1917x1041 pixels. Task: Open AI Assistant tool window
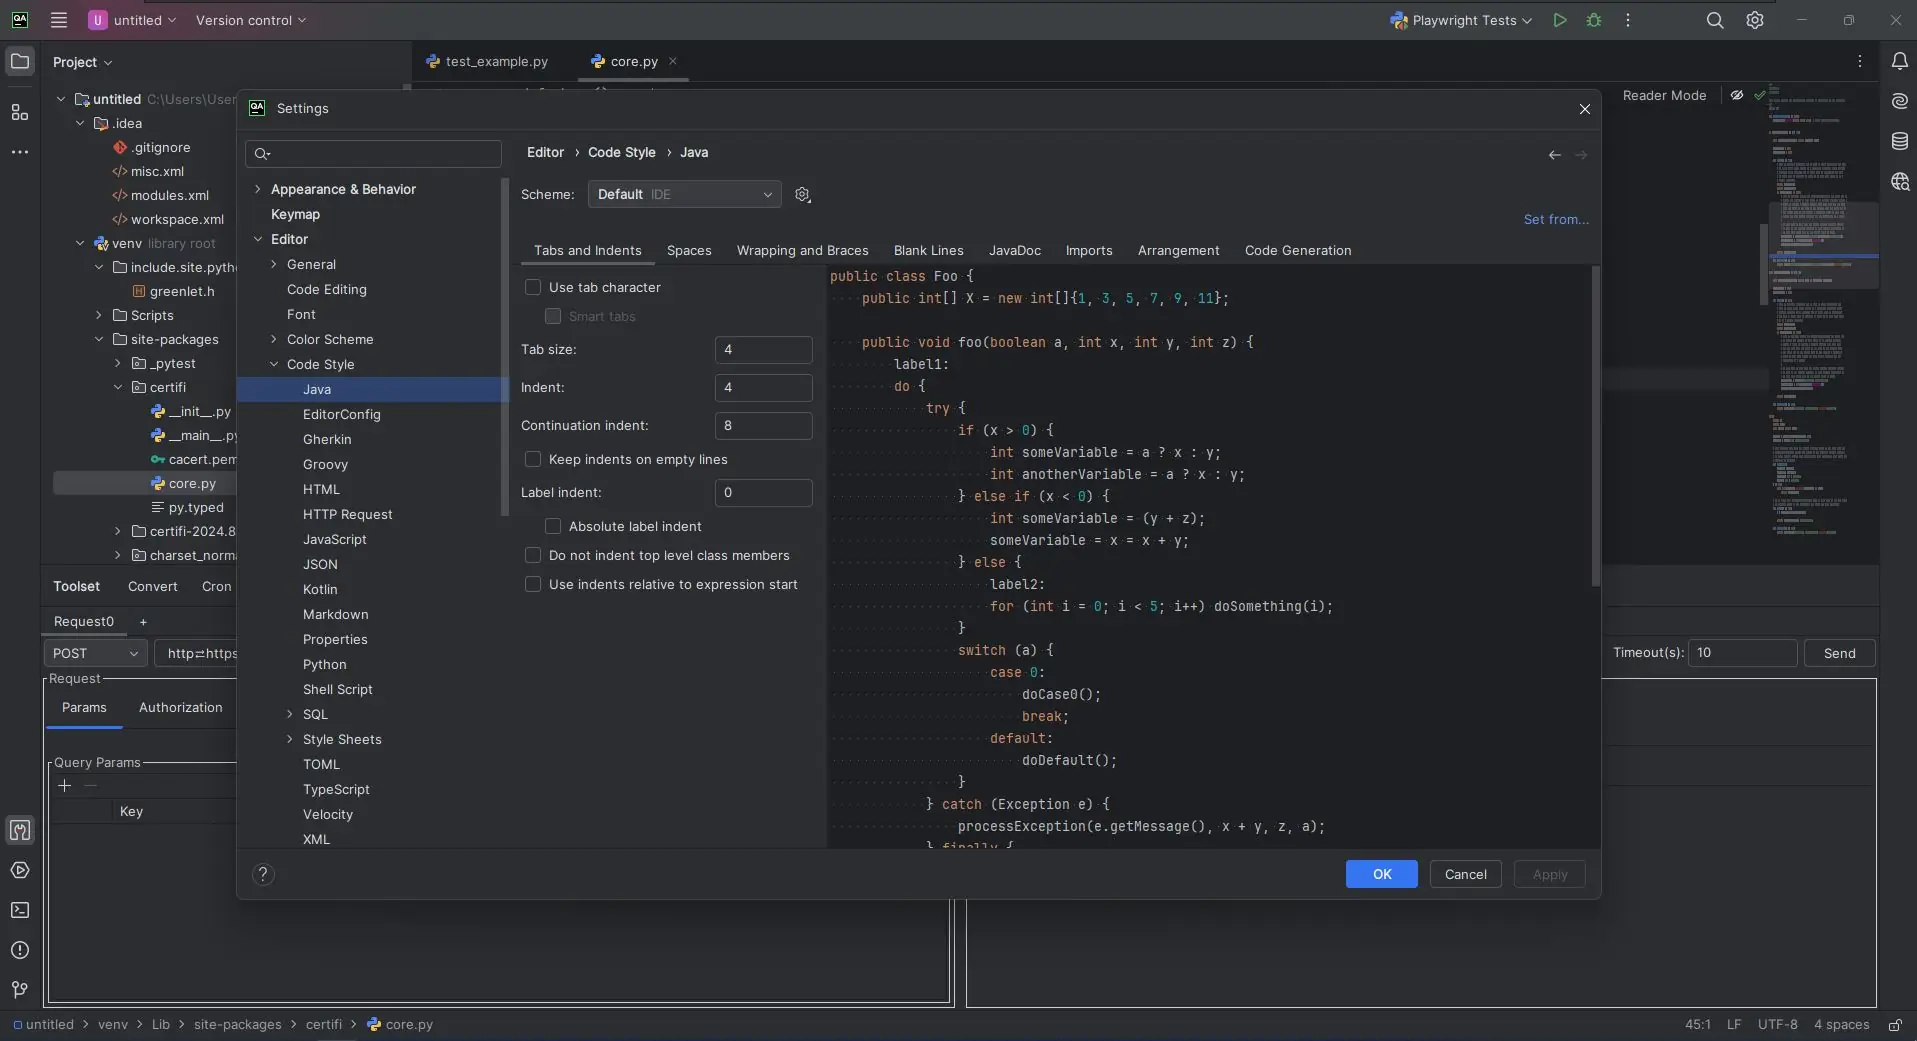pyautogui.click(x=1899, y=101)
